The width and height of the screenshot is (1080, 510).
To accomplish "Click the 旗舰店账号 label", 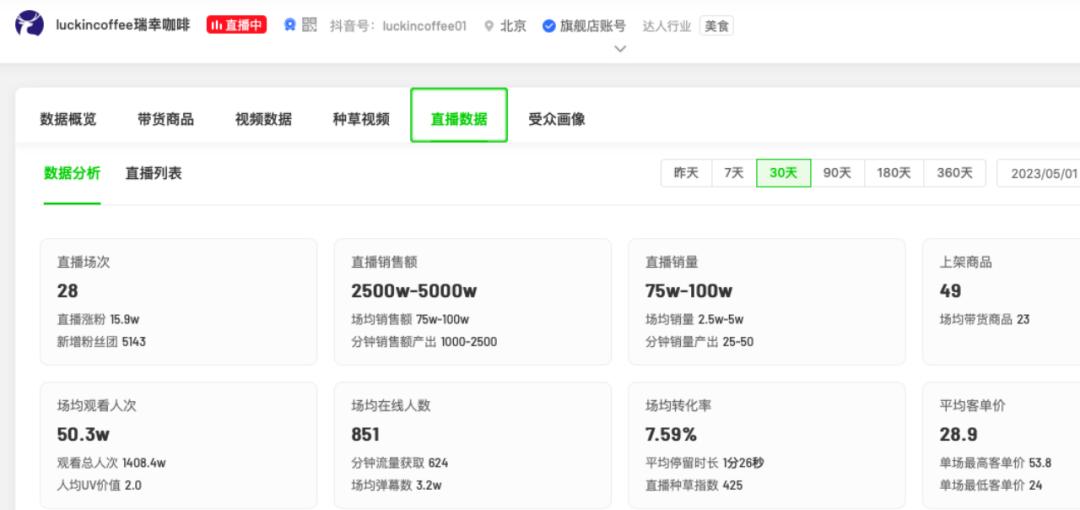I will tap(592, 26).
